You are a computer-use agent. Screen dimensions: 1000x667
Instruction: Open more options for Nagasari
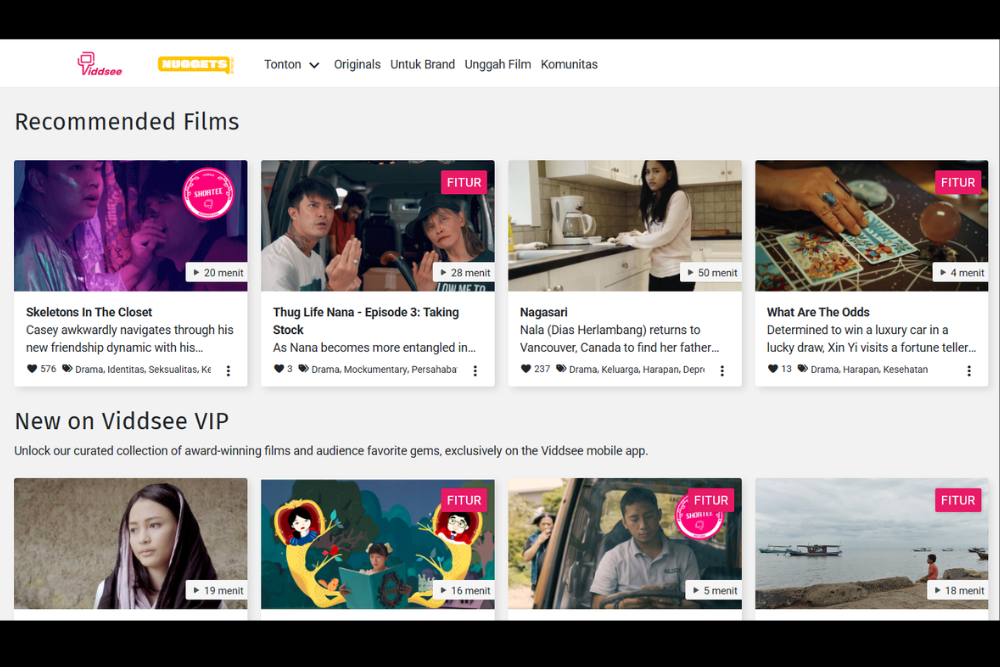pos(722,370)
